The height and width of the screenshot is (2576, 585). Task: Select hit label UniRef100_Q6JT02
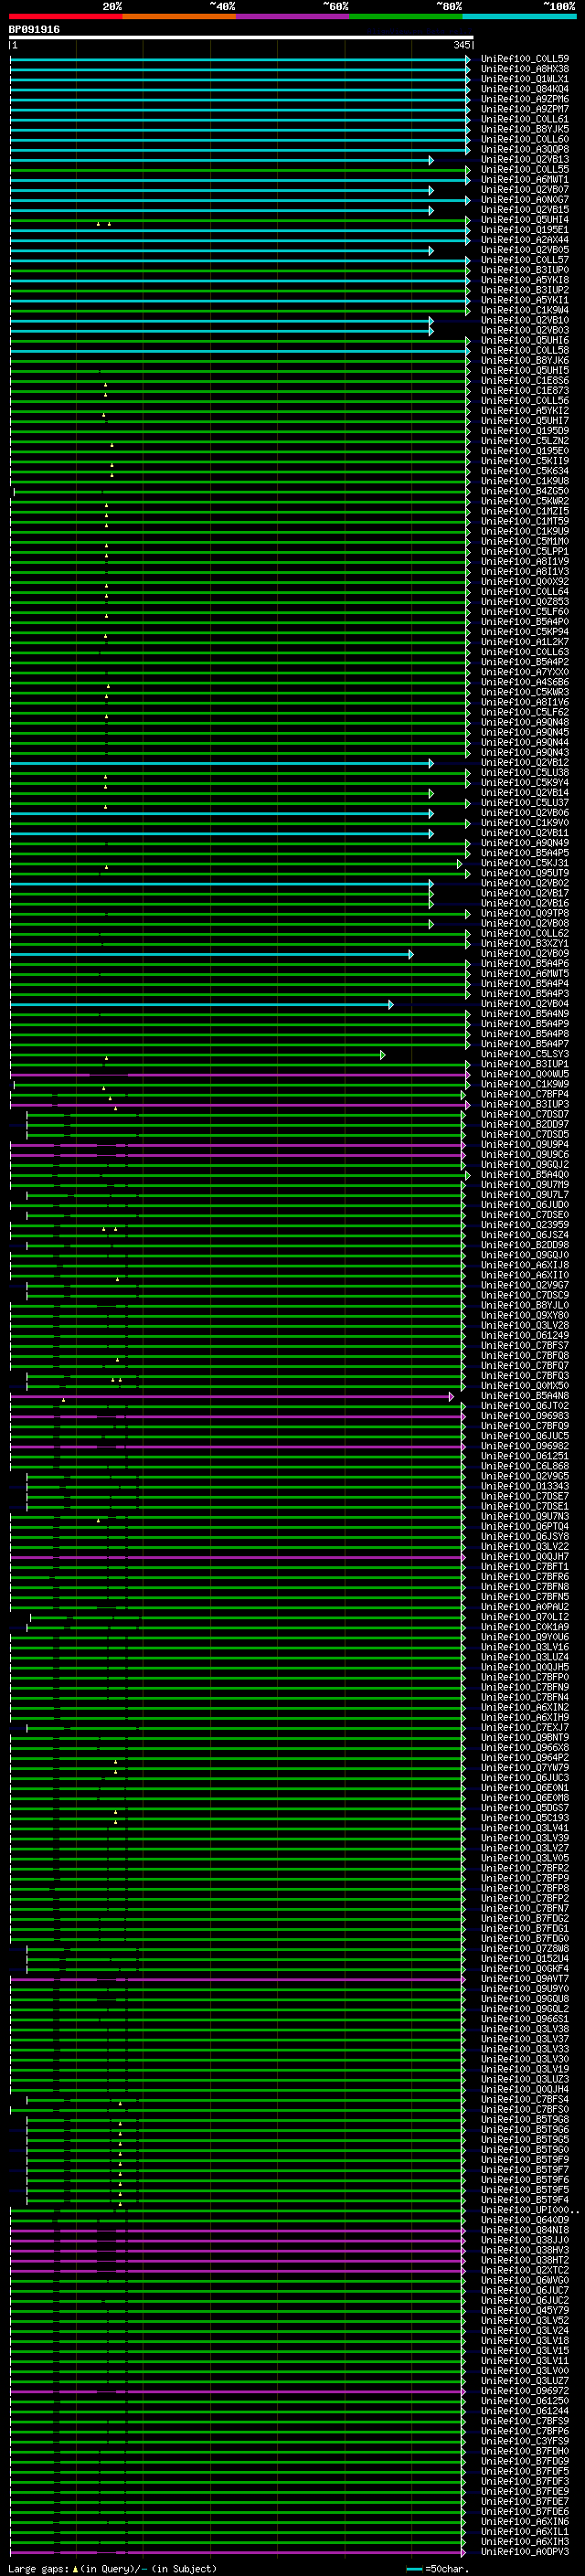(525, 1406)
